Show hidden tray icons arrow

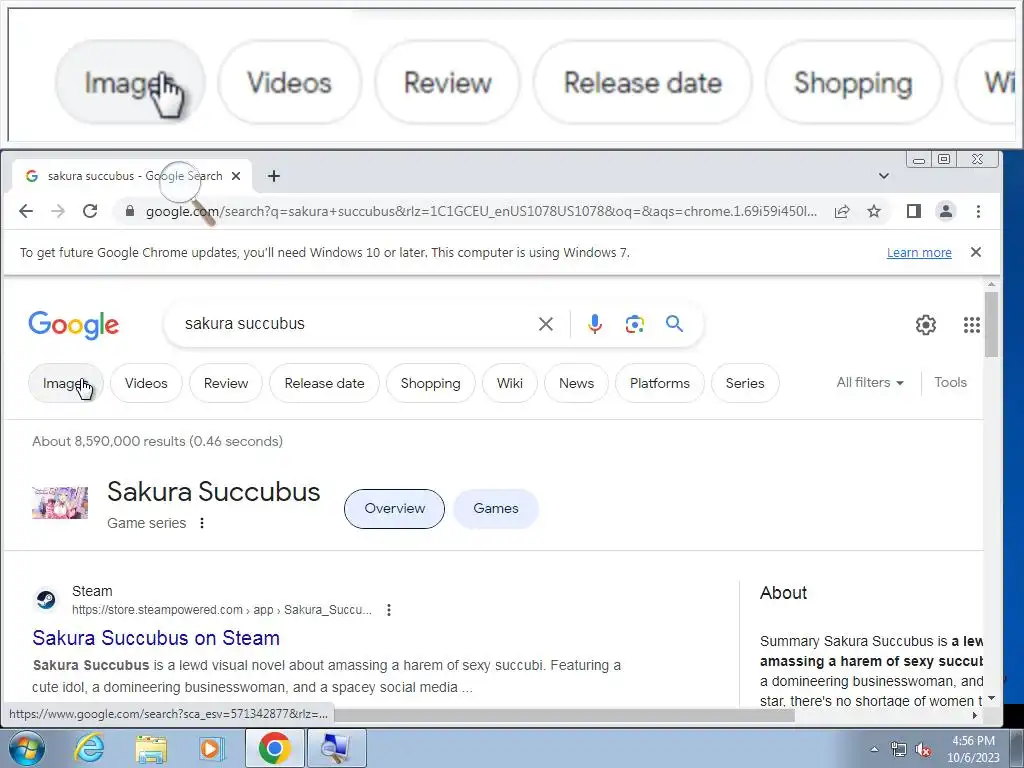coord(874,749)
